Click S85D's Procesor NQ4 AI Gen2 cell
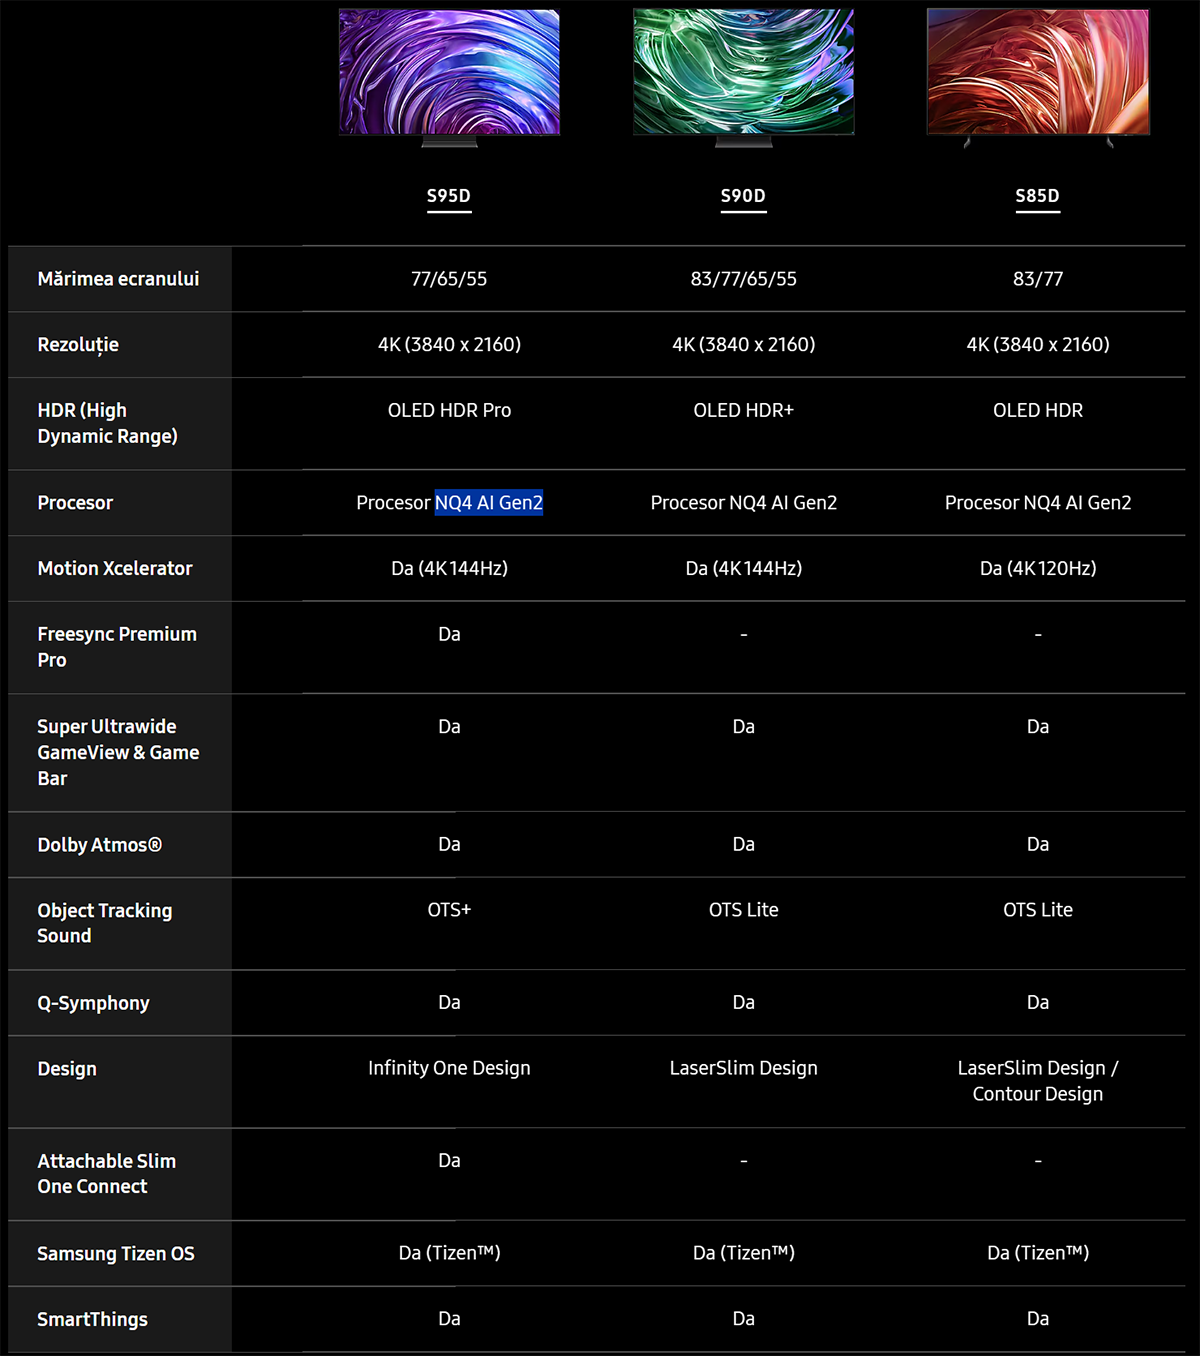 [1038, 503]
